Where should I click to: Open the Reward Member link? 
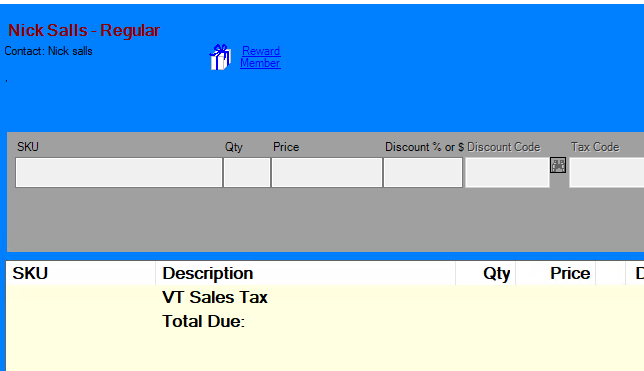260,57
